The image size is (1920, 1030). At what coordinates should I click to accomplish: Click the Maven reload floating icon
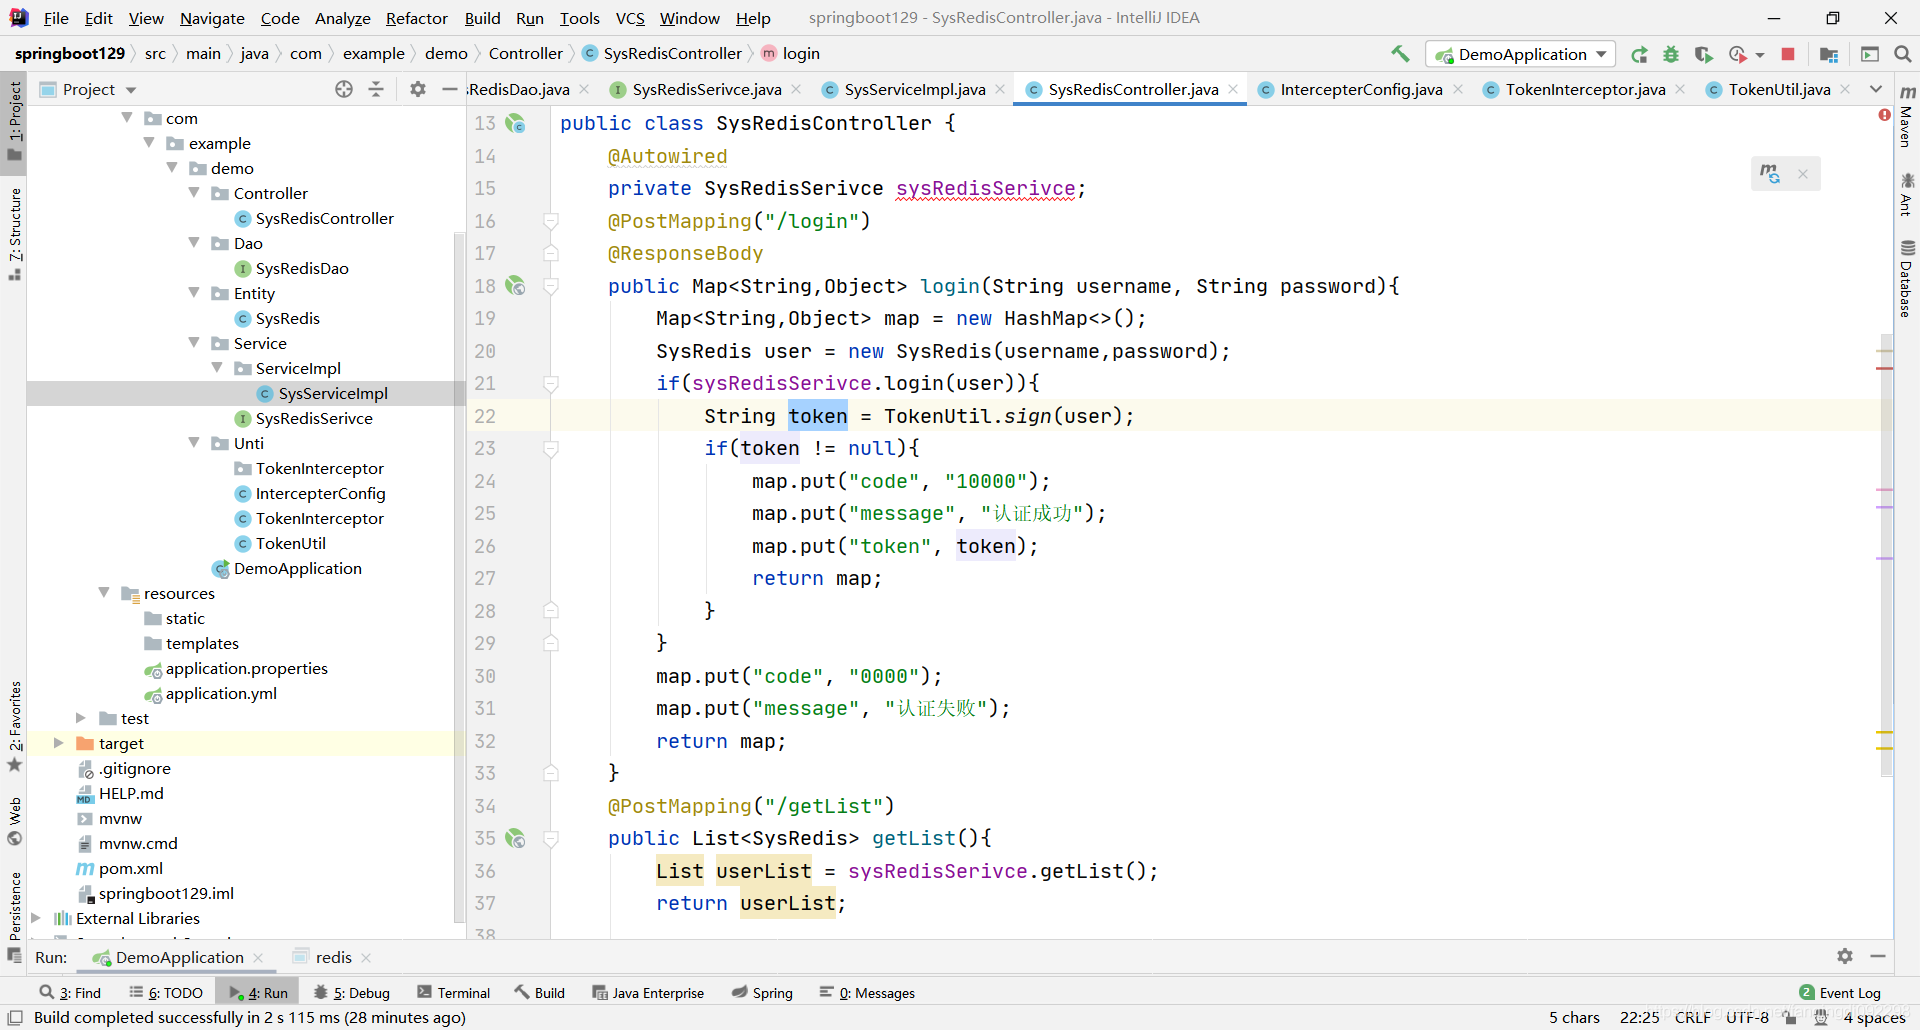point(1770,174)
